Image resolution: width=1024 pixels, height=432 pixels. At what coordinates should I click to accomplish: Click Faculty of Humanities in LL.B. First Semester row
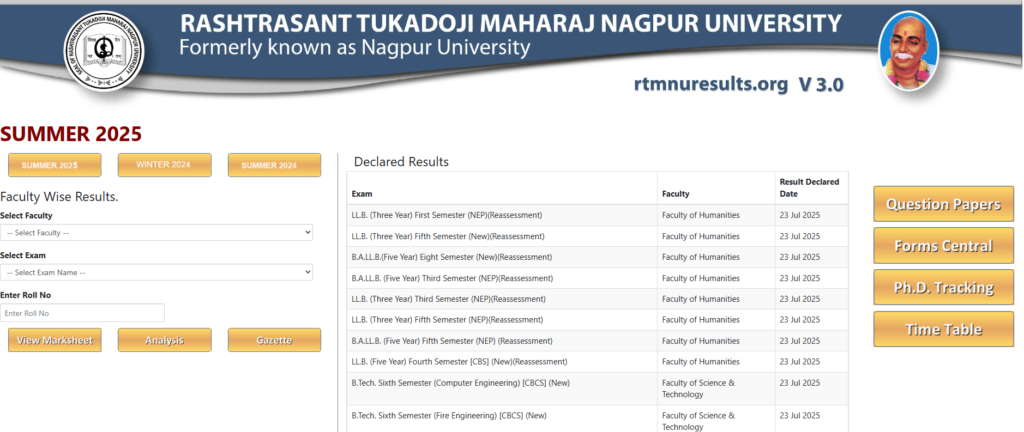click(701, 215)
